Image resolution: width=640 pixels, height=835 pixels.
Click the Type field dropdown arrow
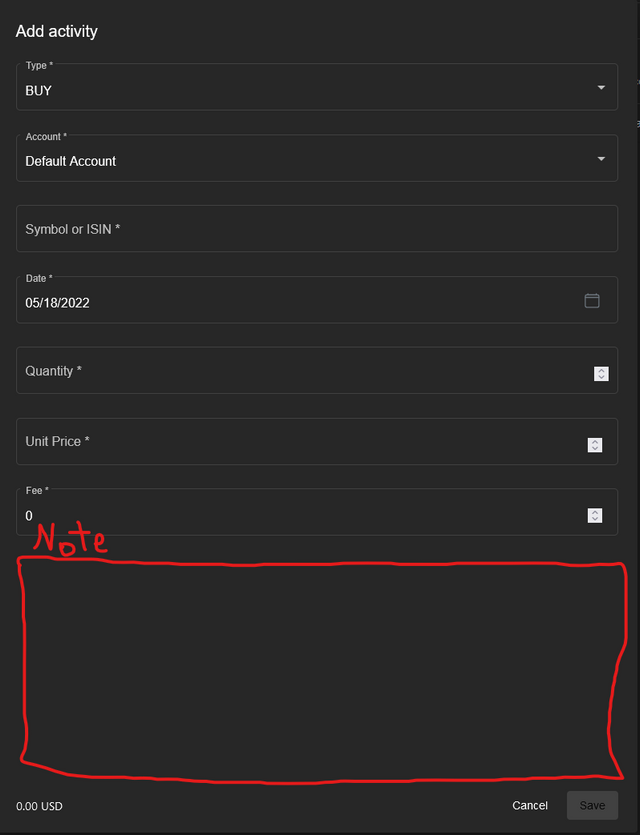coord(601,87)
